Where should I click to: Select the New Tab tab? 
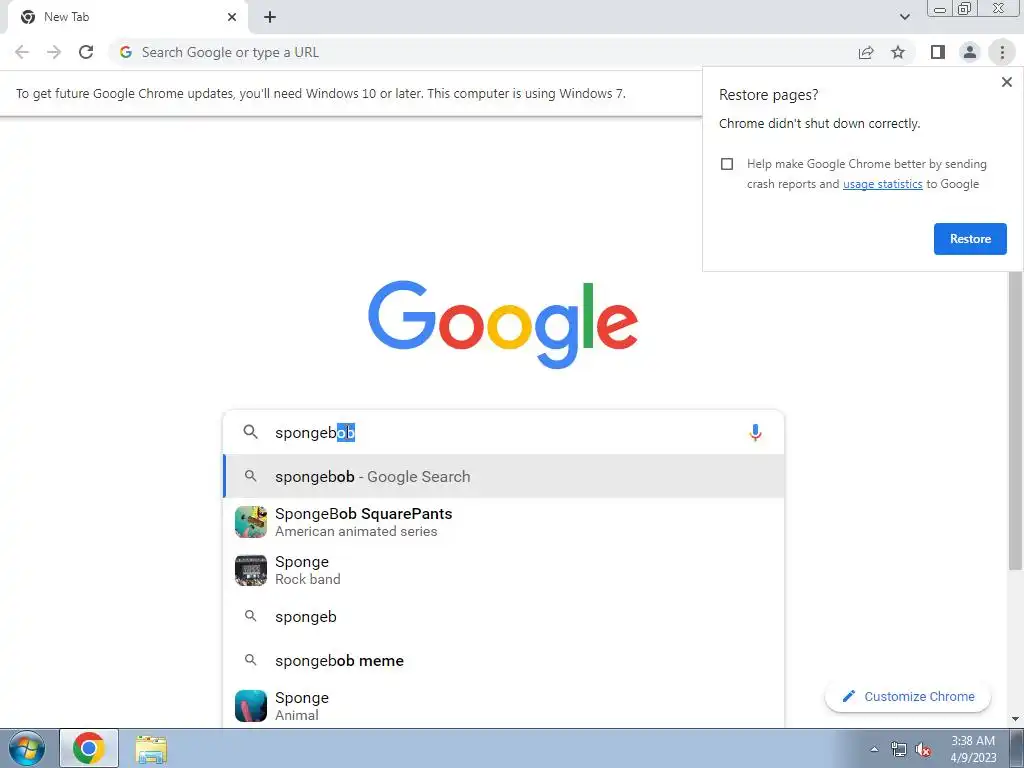click(128, 17)
